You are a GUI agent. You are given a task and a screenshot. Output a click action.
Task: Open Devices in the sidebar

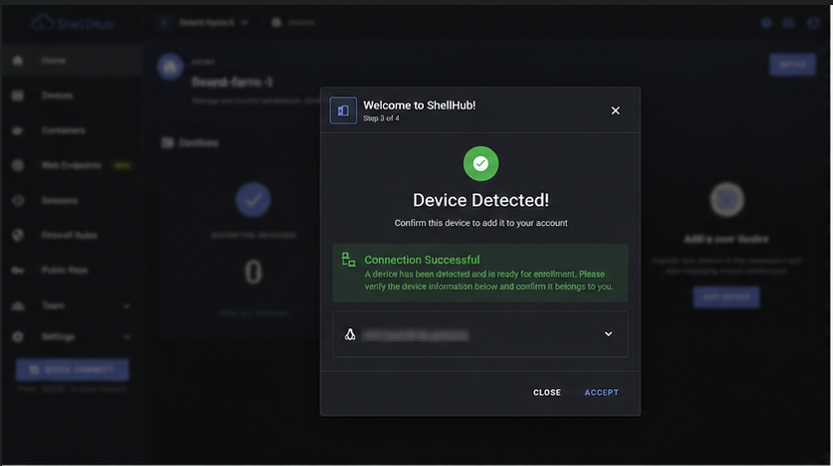72,96
